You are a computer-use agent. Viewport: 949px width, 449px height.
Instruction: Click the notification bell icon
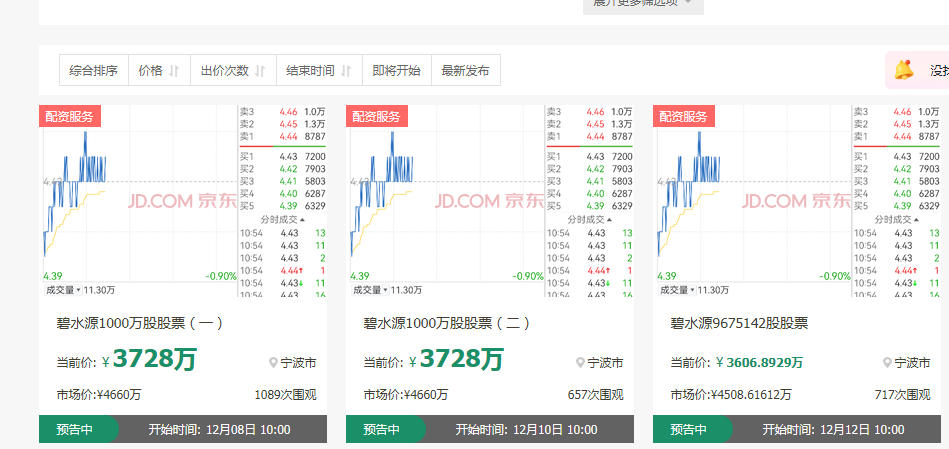905,70
